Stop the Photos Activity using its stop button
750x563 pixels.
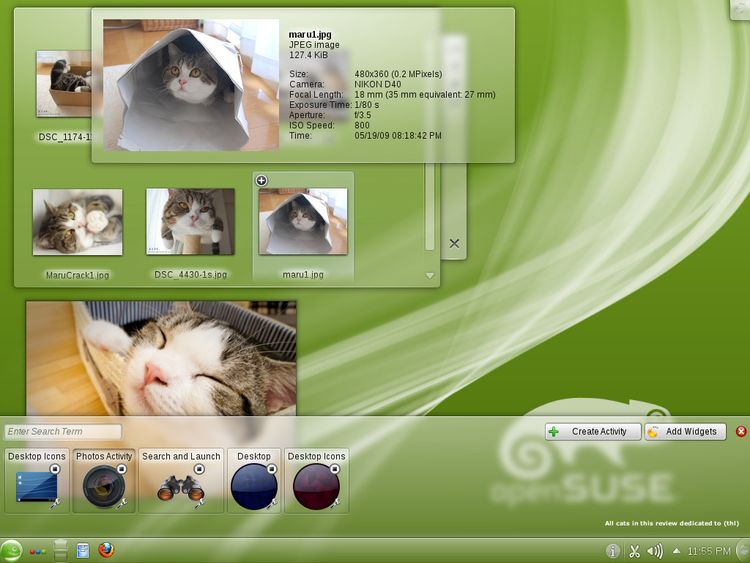(122, 469)
